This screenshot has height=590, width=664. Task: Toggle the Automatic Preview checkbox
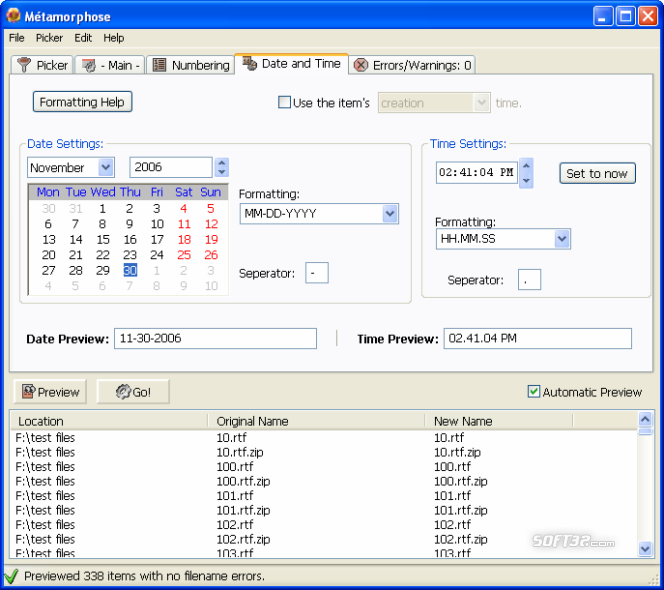tap(534, 391)
